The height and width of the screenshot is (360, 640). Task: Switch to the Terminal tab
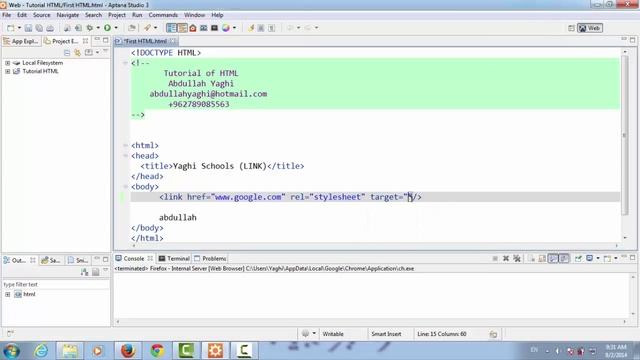click(x=174, y=258)
